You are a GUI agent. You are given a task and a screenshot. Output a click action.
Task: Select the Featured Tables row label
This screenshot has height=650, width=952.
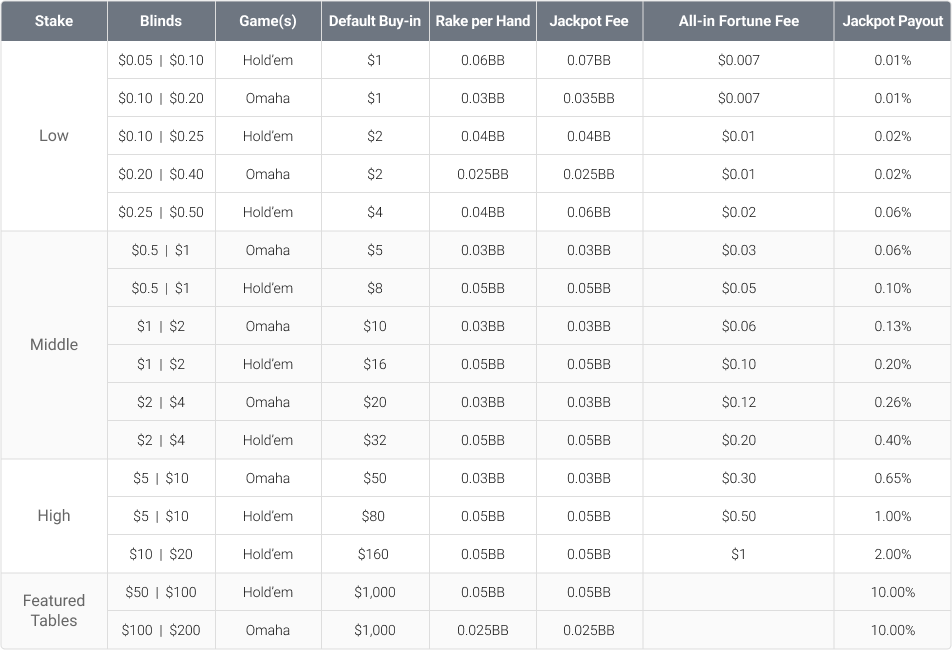(54, 610)
